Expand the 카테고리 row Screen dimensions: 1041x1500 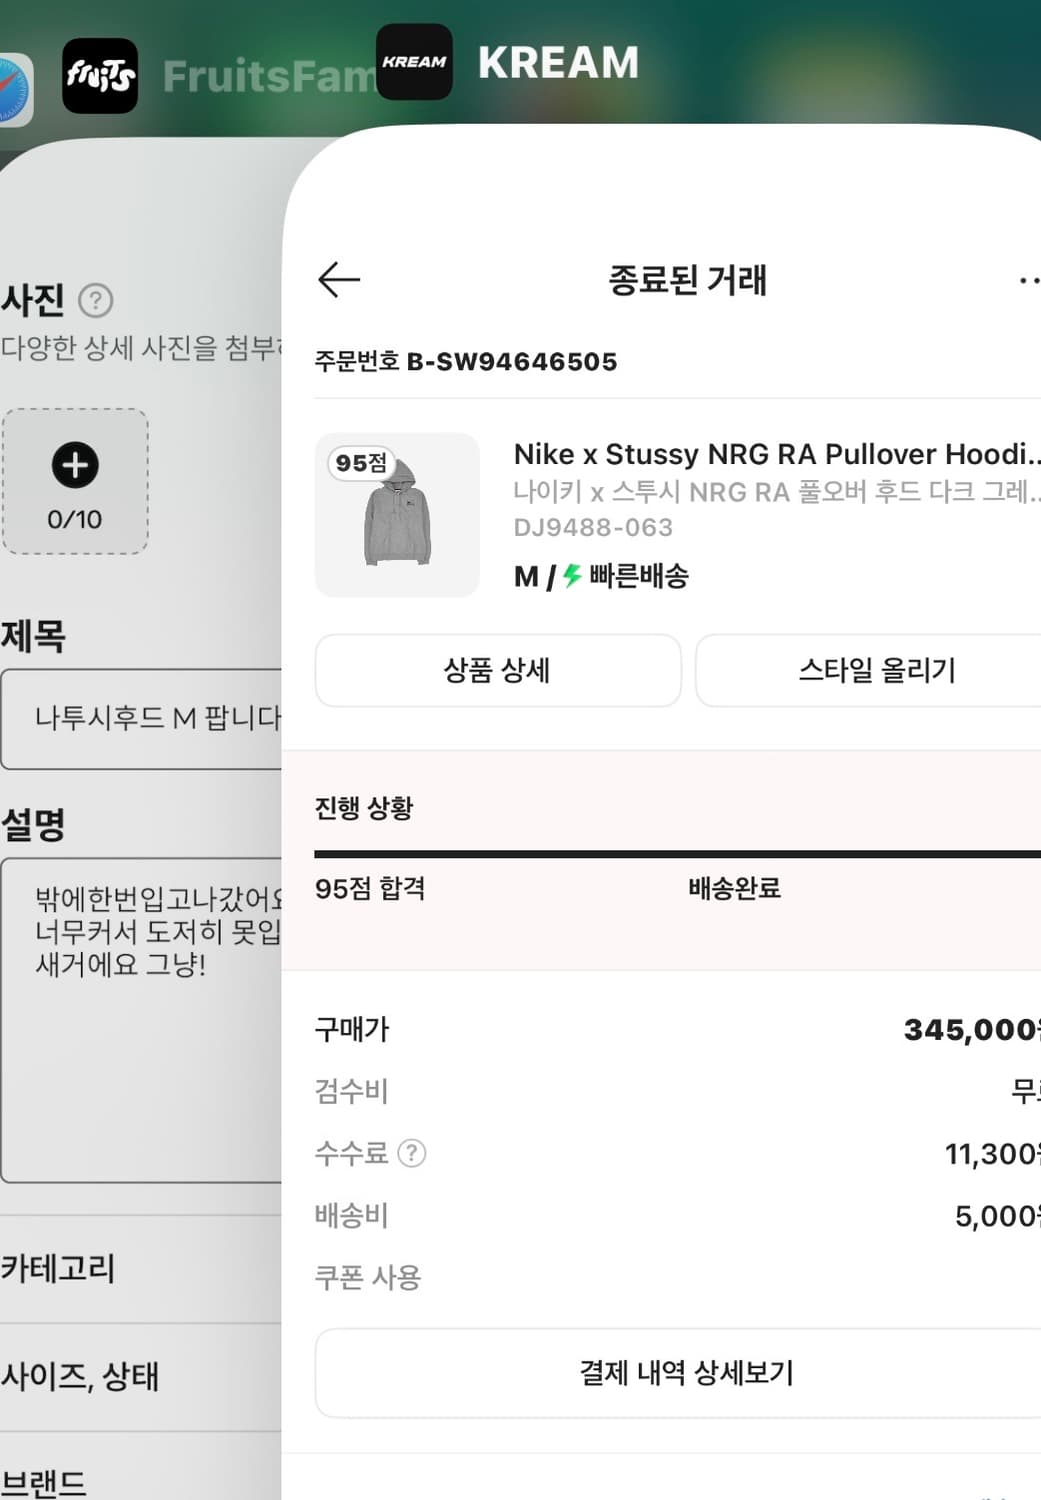click(140, 1269)
